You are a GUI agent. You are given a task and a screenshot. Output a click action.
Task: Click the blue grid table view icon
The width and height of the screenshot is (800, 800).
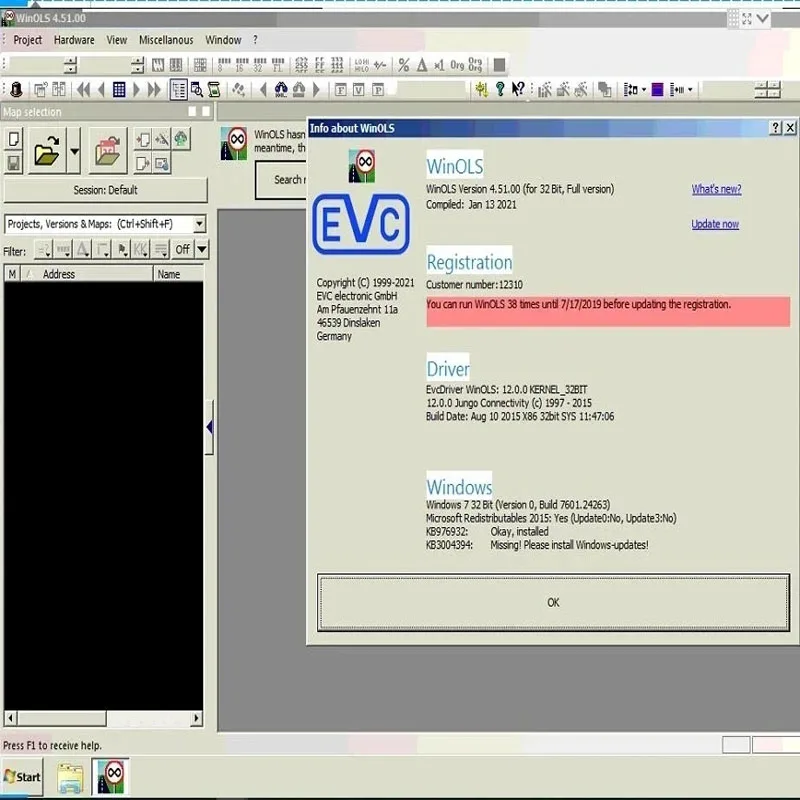click(x=119, y=90)
